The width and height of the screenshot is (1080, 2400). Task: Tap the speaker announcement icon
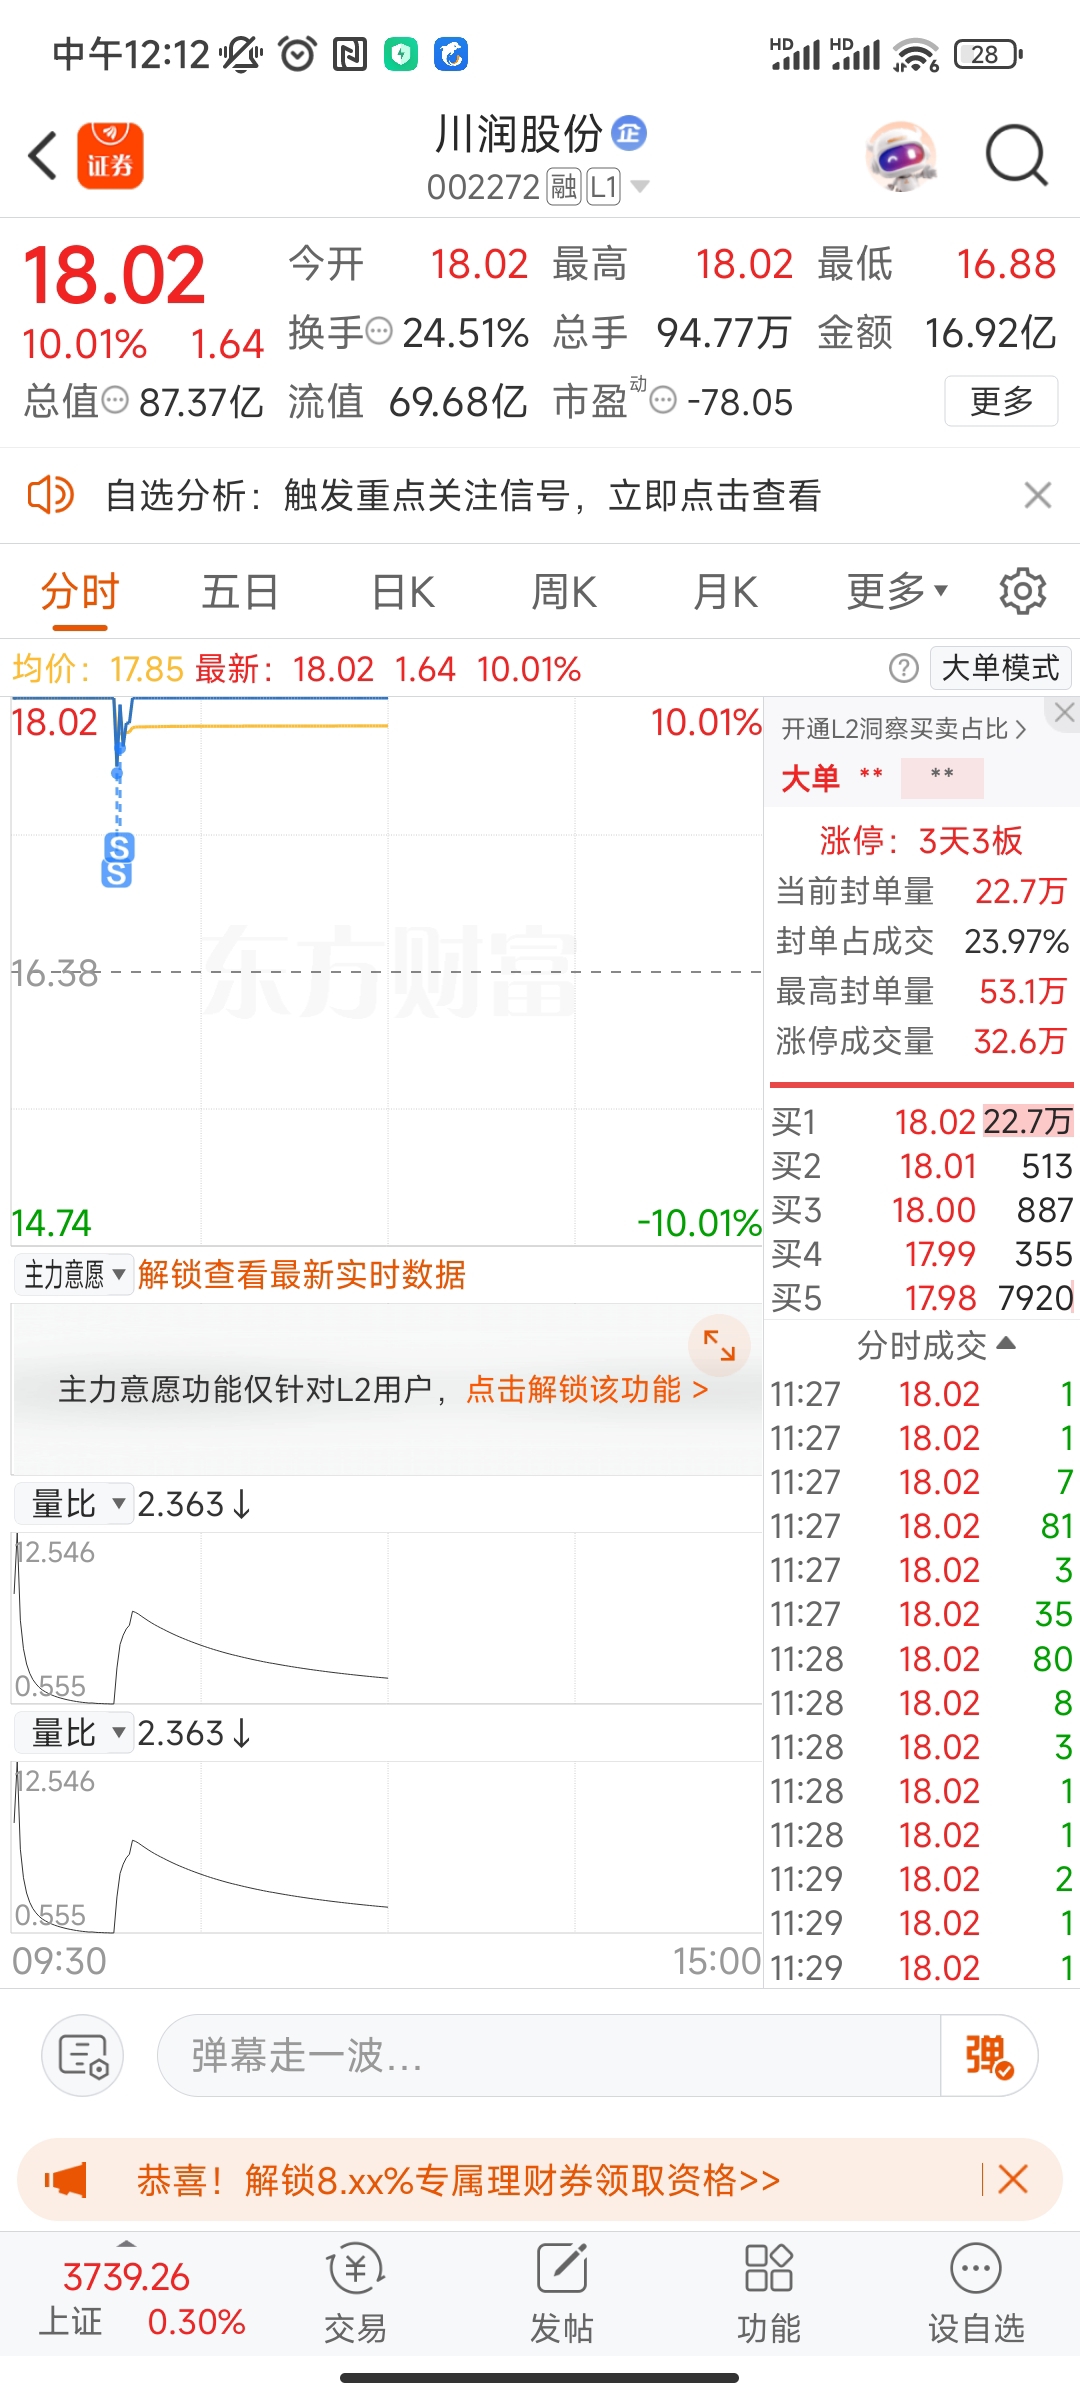click(x=50, y=495)
